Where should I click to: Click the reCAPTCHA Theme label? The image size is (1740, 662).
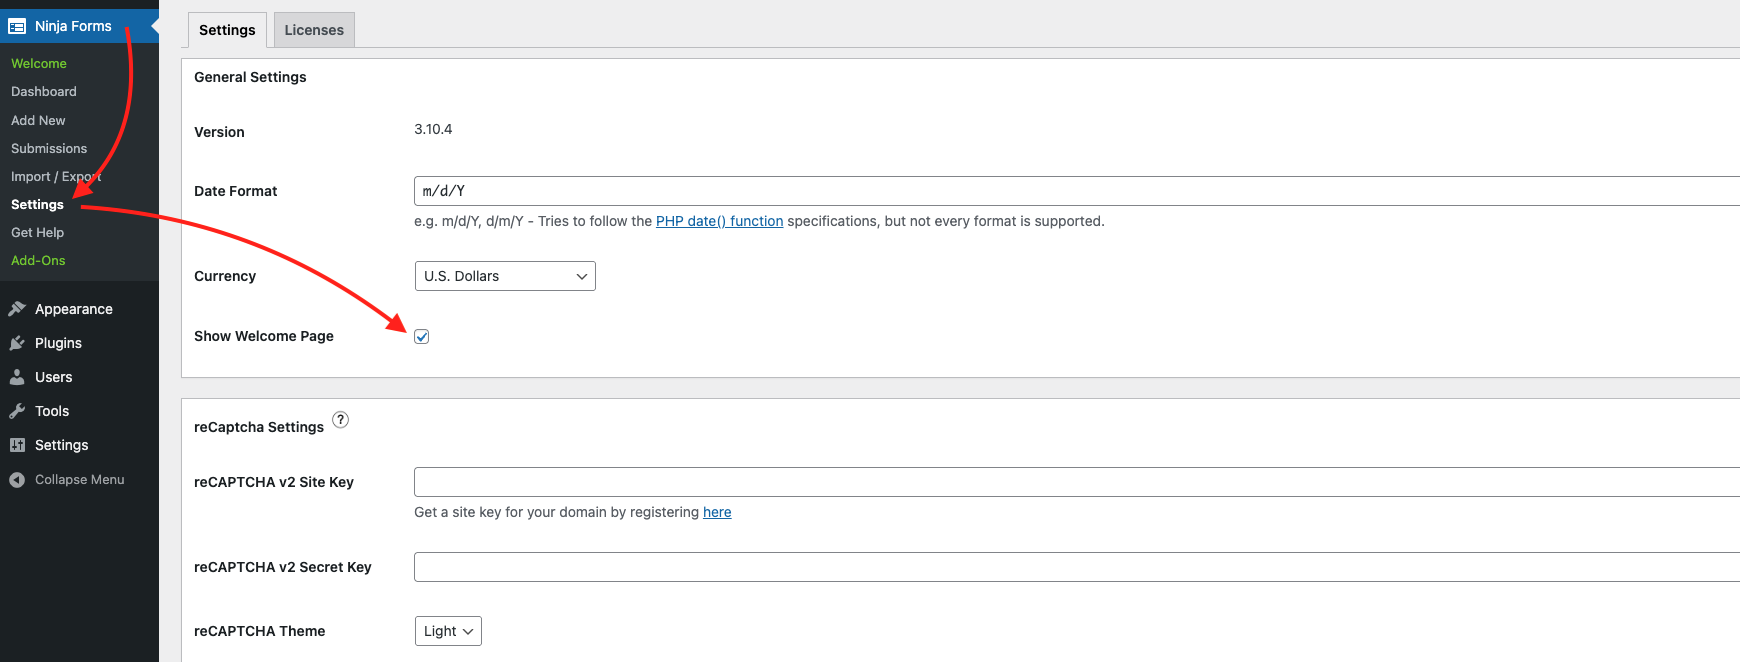(260, 631)
